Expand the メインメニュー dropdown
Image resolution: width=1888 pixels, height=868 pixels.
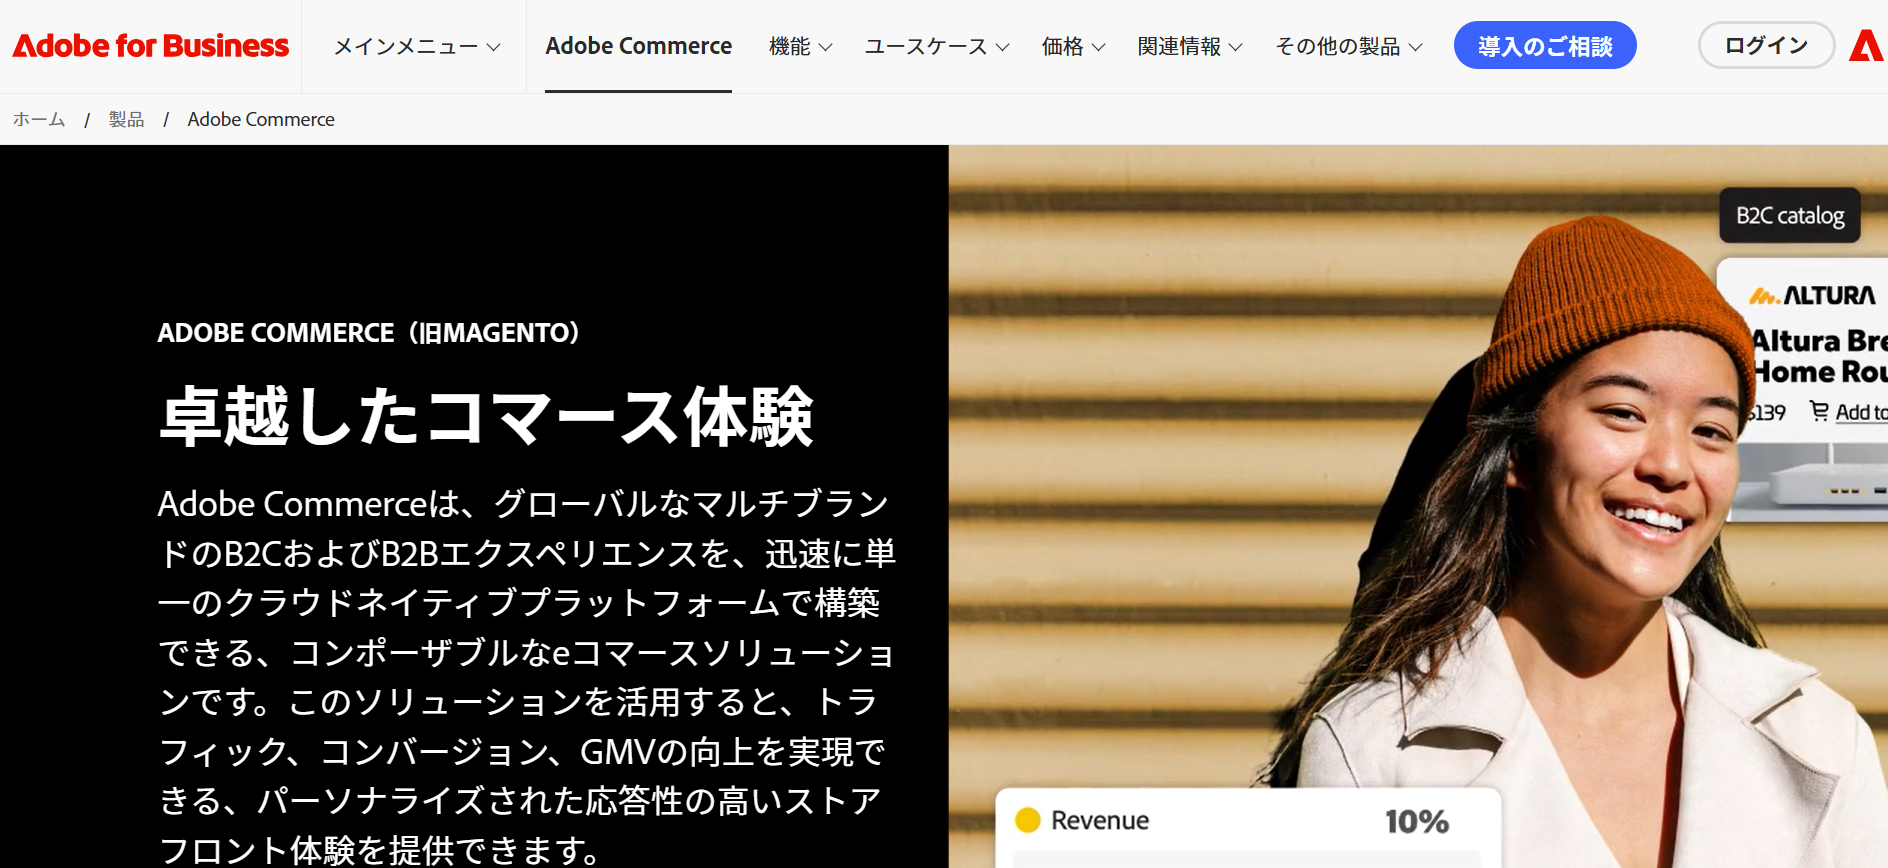(417, 47)
